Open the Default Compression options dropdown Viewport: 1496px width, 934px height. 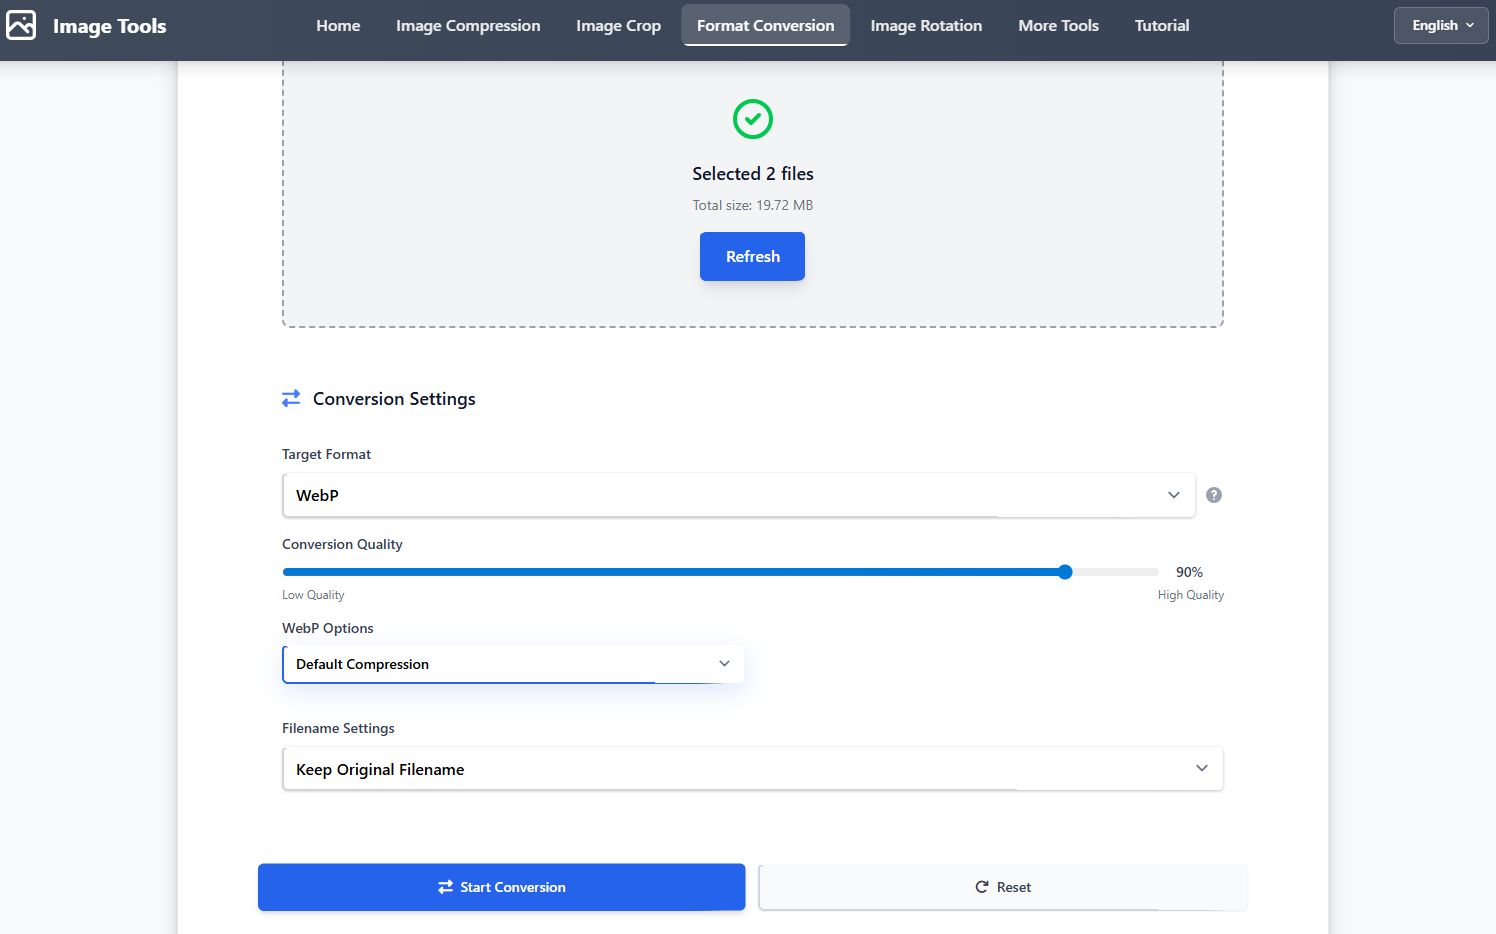click(513, 664)
